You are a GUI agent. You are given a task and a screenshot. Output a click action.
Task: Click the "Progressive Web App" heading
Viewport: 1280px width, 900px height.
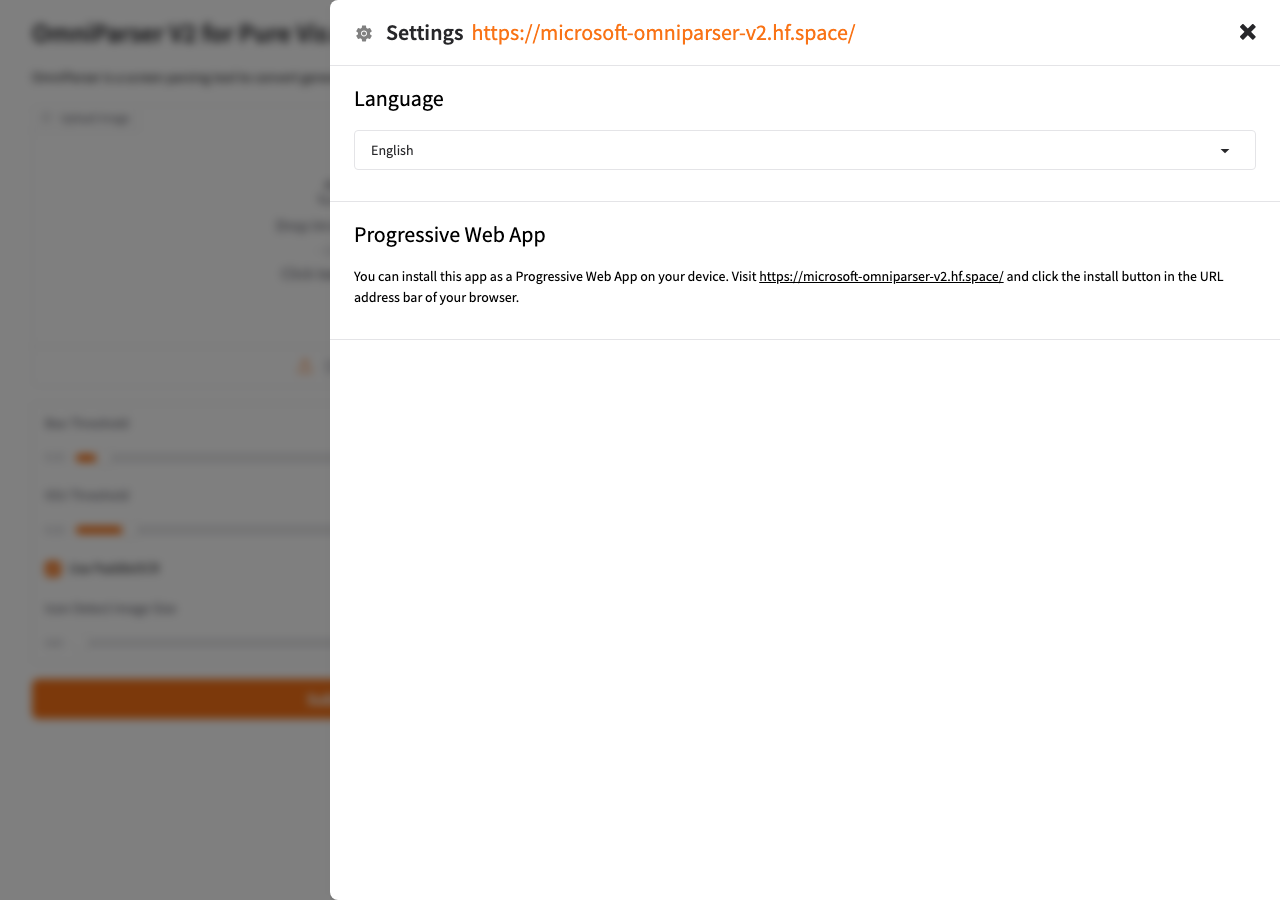(449, 235)
